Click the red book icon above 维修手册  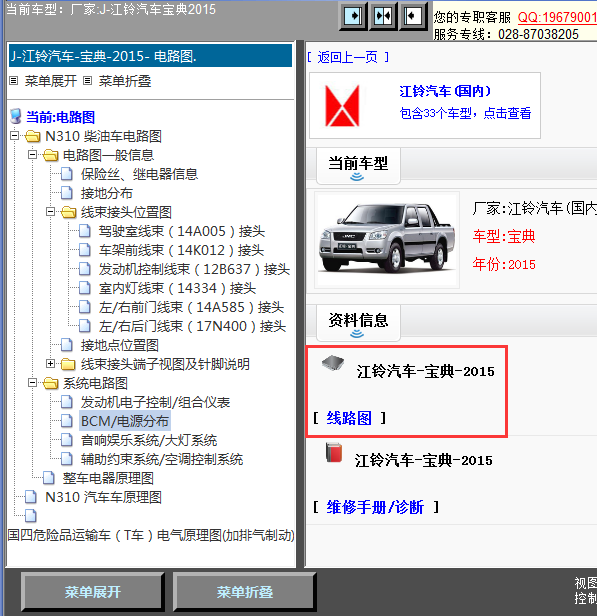334,452
